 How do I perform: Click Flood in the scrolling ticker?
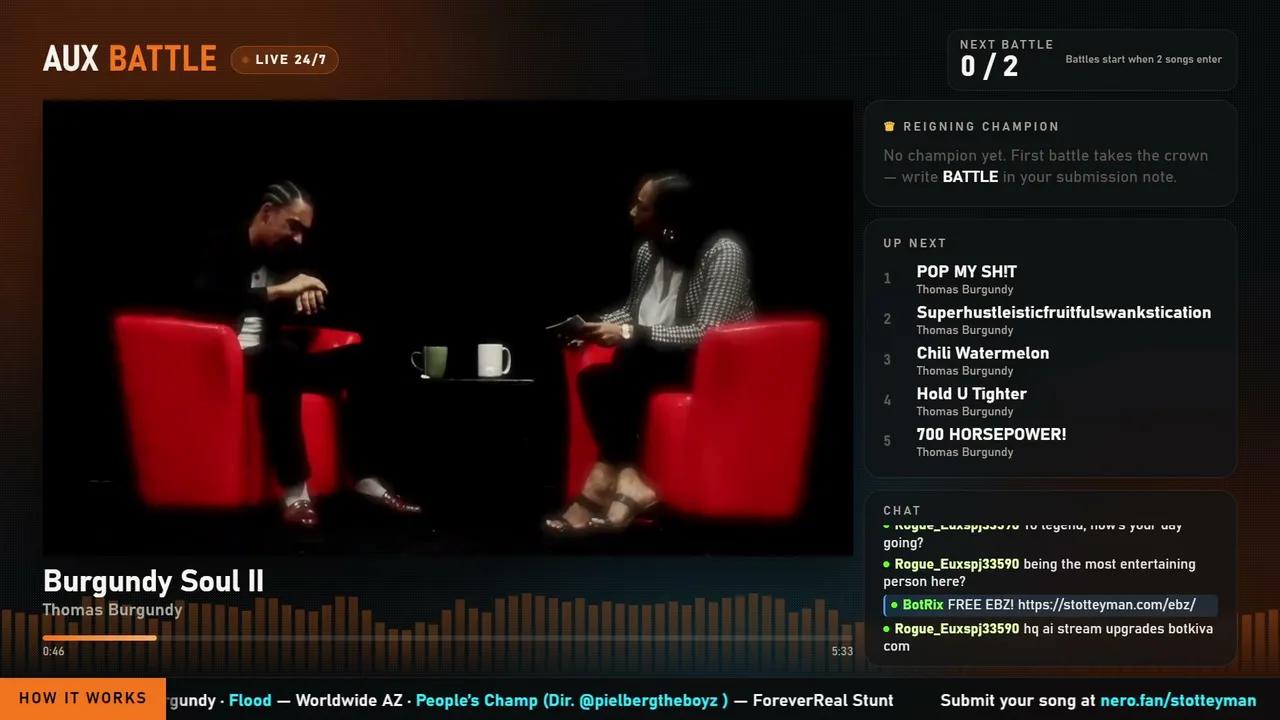tap(250, 700)
